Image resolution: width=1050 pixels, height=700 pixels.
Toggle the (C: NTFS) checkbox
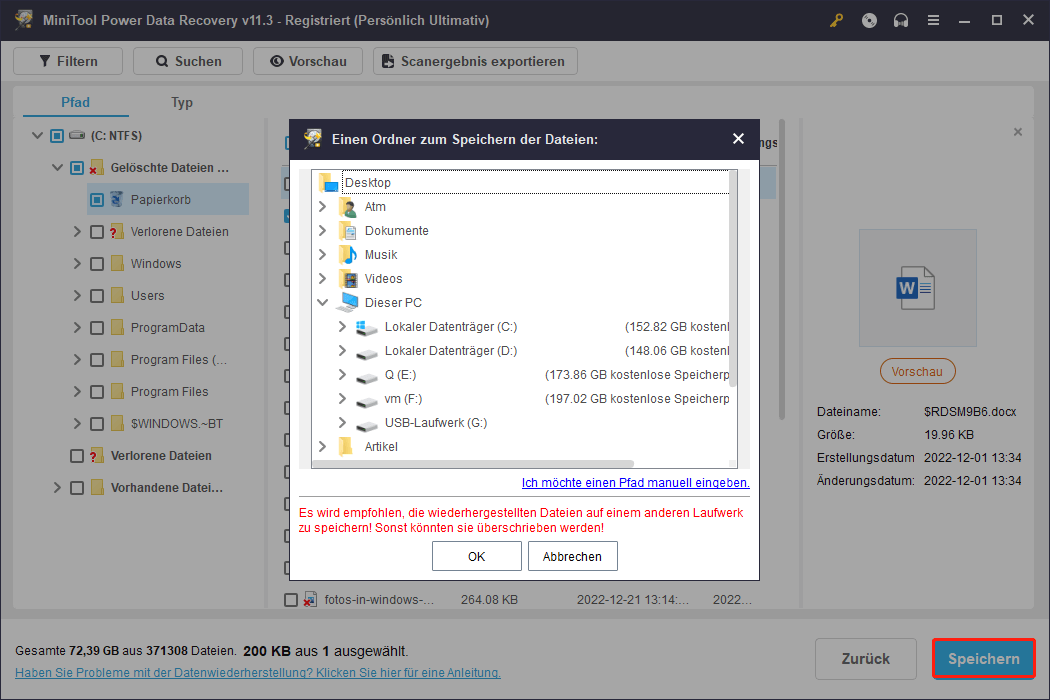pyautogui.click(x=57, y=136)
